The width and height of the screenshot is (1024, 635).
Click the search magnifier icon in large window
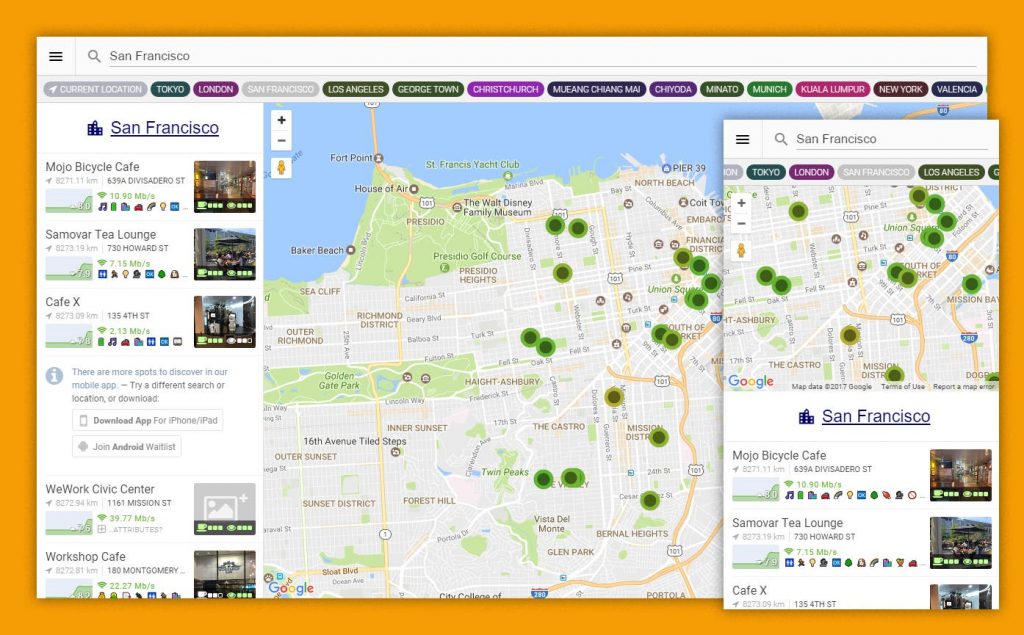[x=94, y=56]
